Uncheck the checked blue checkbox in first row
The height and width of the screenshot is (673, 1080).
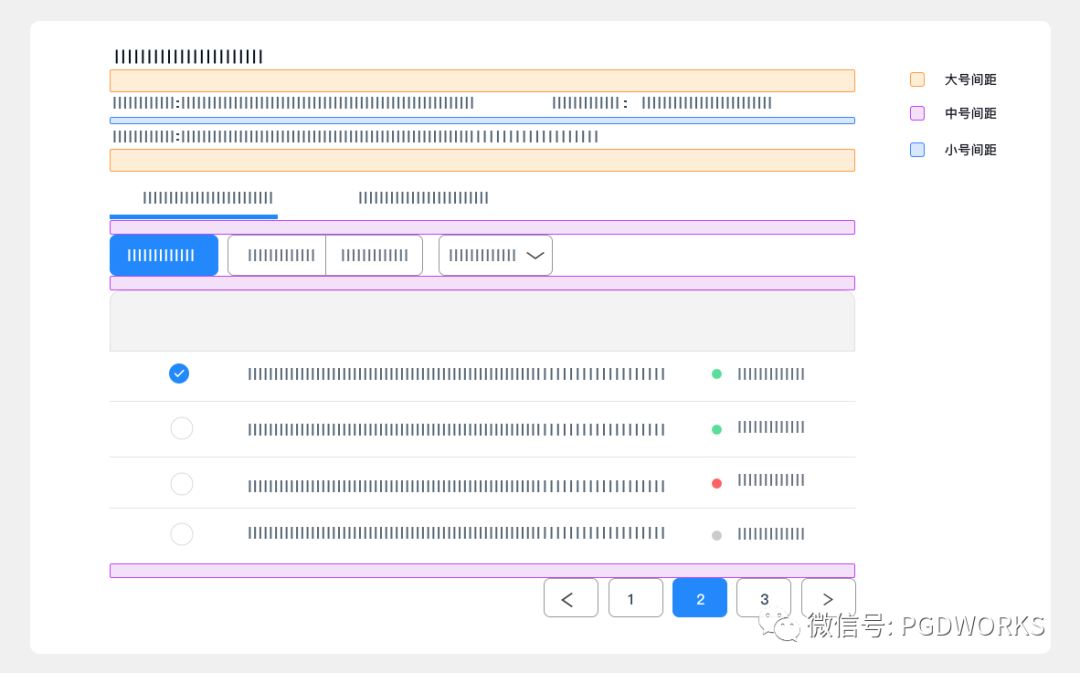coord(179,374)
